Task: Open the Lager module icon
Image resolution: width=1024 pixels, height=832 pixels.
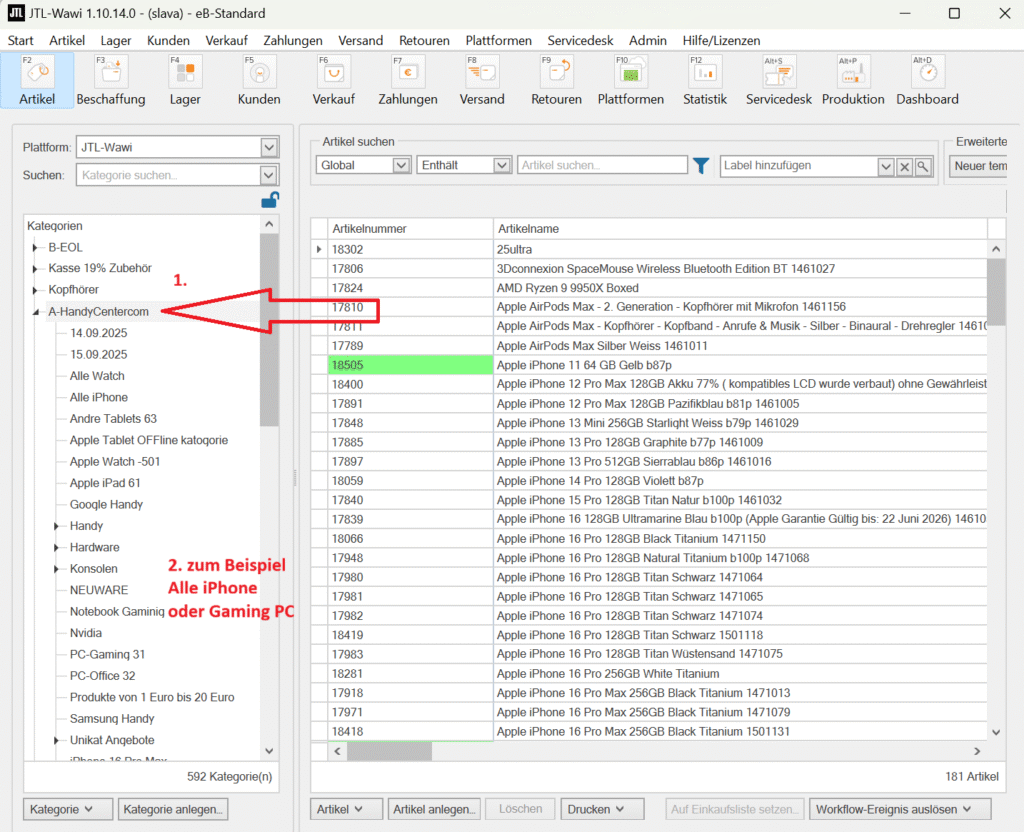Action: point(184,74)
